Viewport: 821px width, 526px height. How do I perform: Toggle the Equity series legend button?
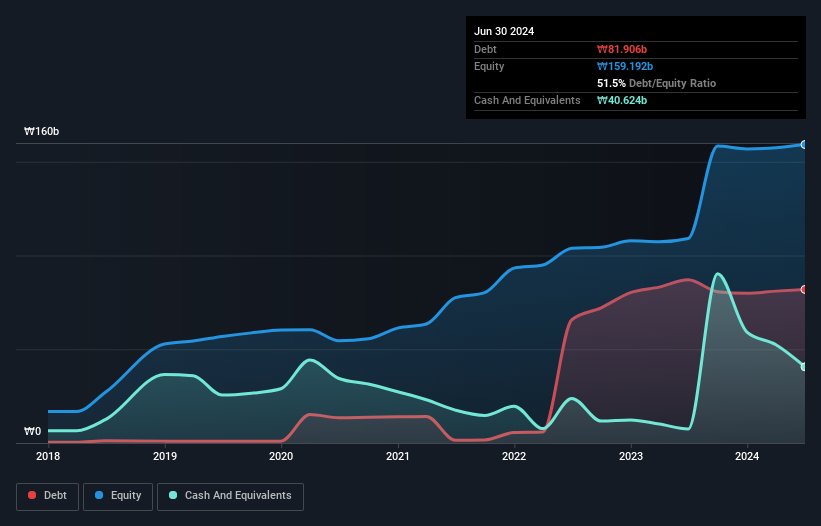(118, 496)
